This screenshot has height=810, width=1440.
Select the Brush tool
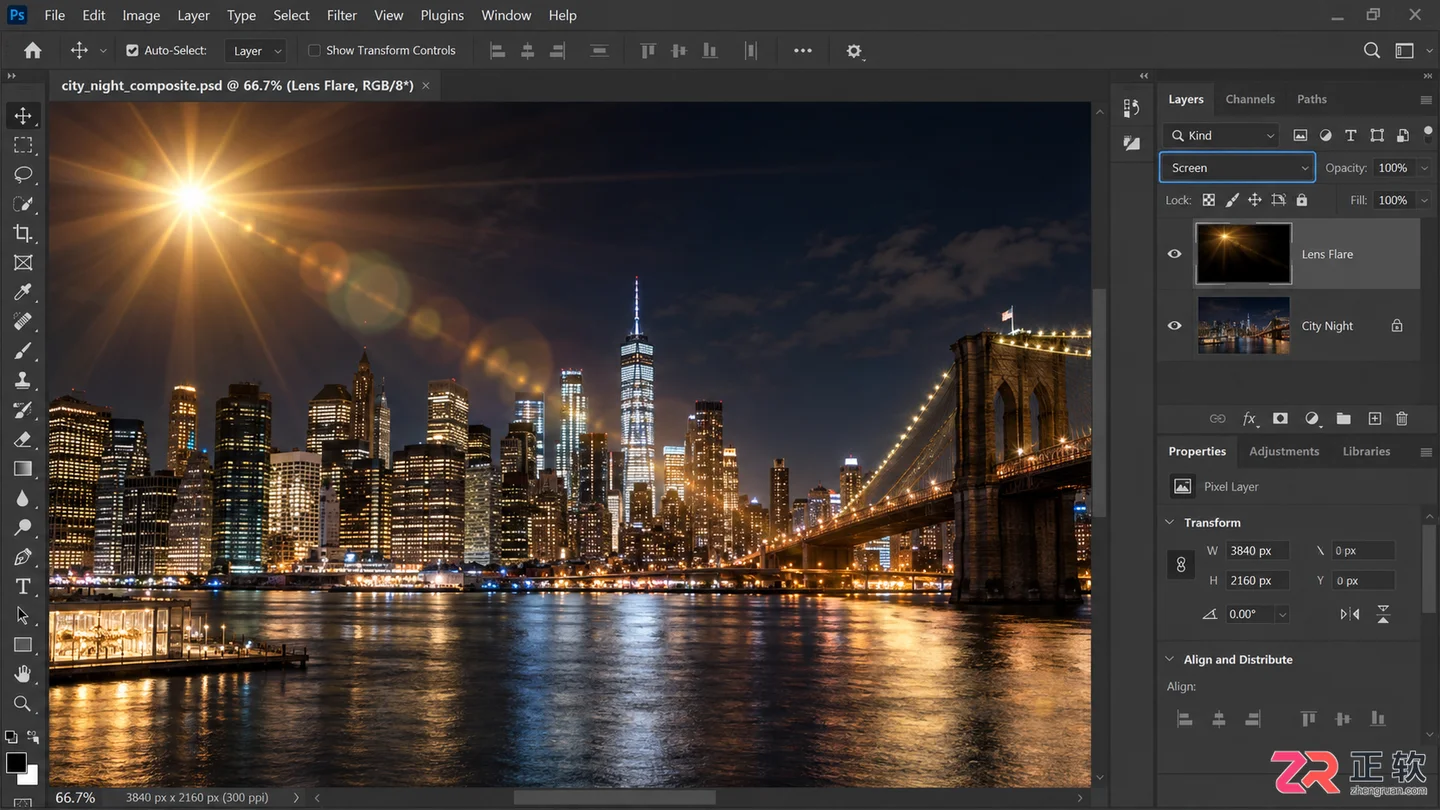23,351
